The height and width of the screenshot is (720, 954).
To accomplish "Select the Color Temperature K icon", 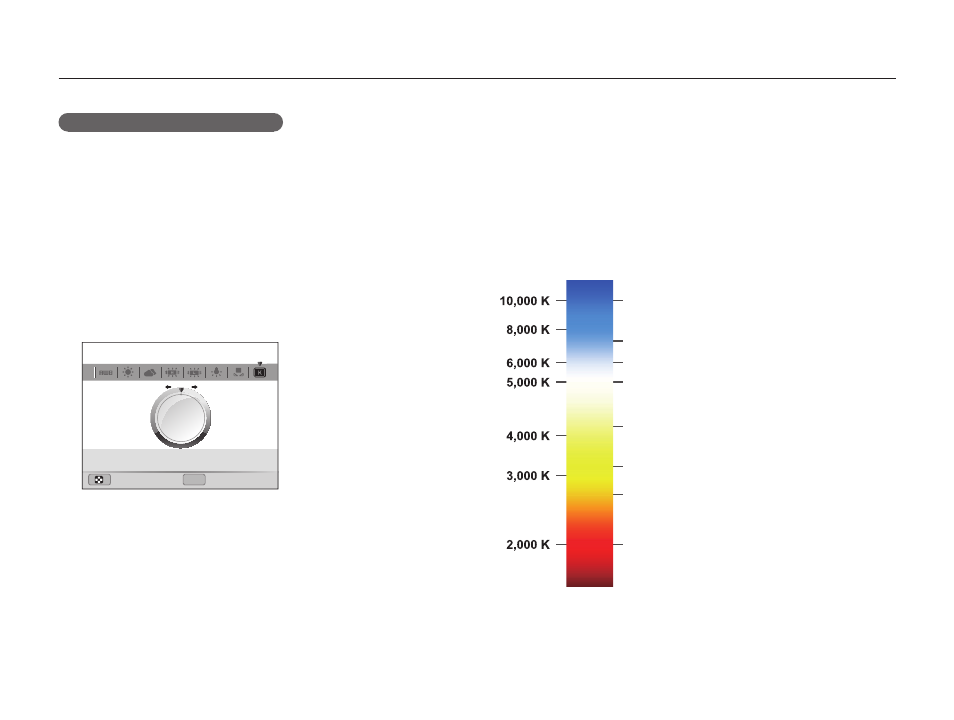I will tap(260, 372).
